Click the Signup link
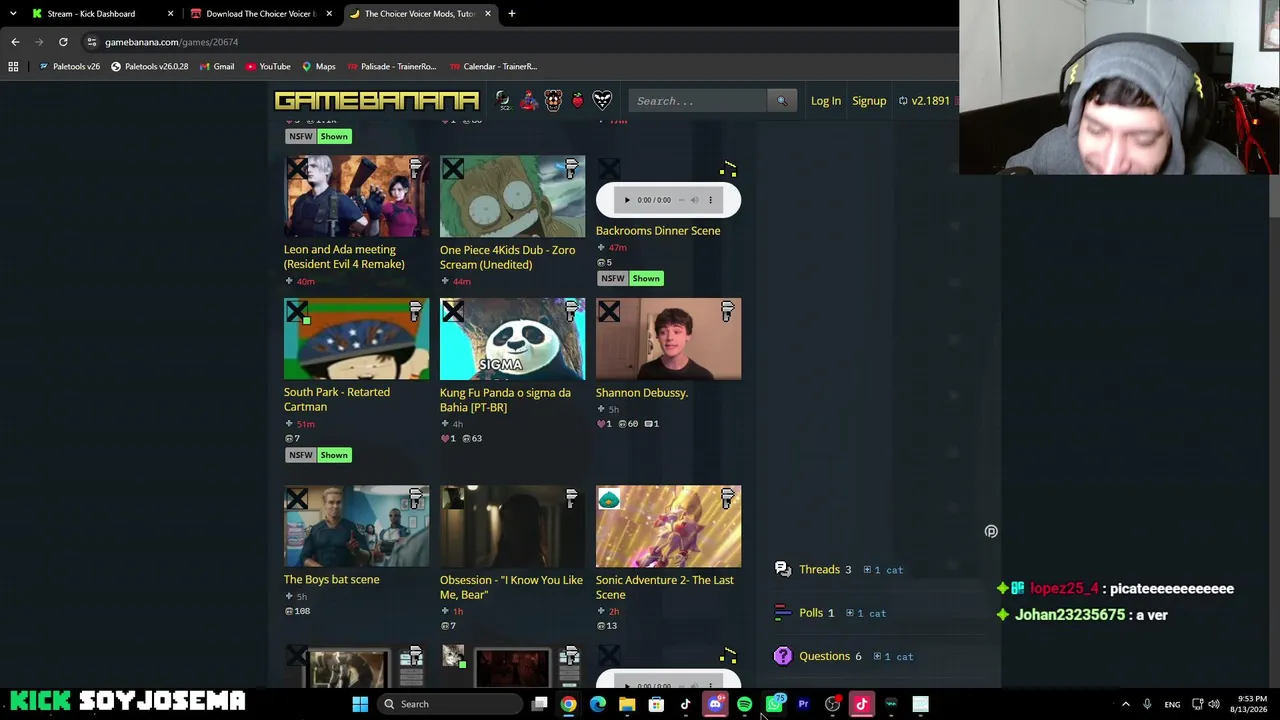The width and height of the screenshot is (1280, 720). [869, 101]
